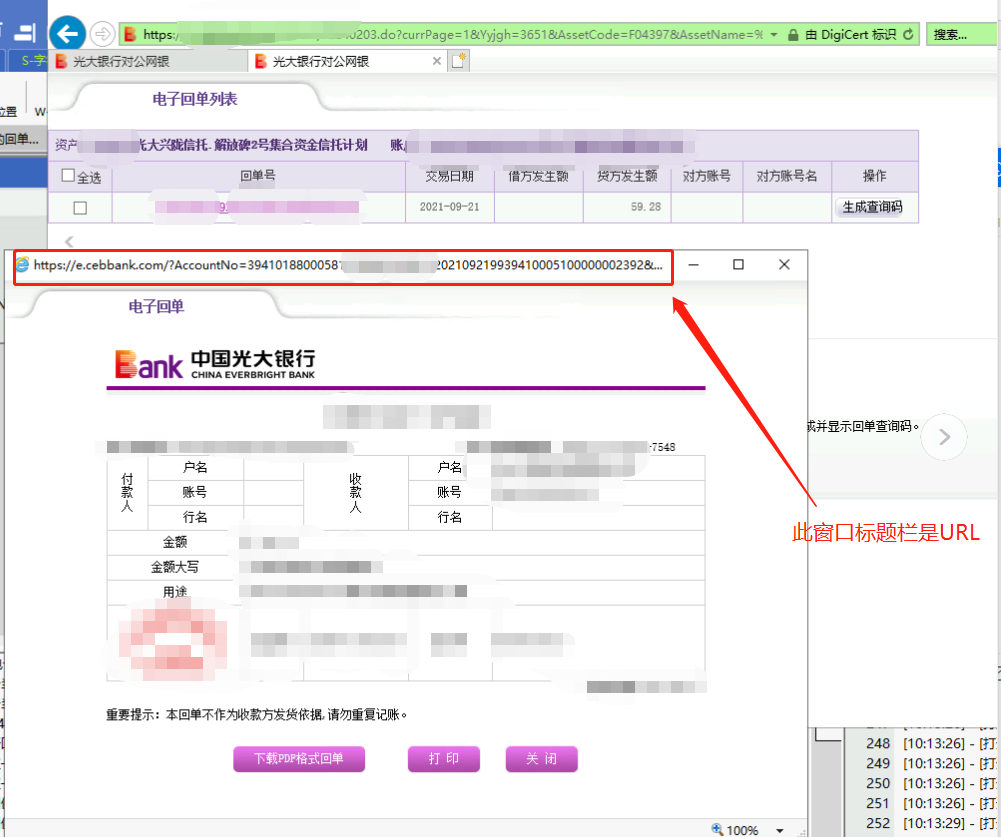The image size is (1001, 837).
Task: Click the round next arrow on right panel
Action: 945,436
